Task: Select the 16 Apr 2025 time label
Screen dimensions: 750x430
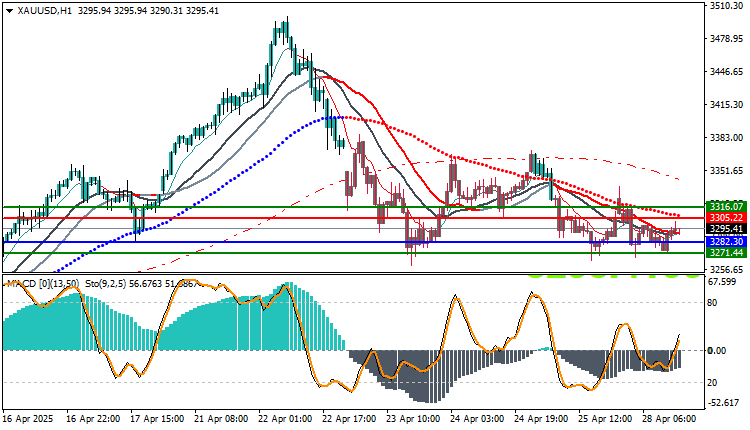Action: click(28, 419)
